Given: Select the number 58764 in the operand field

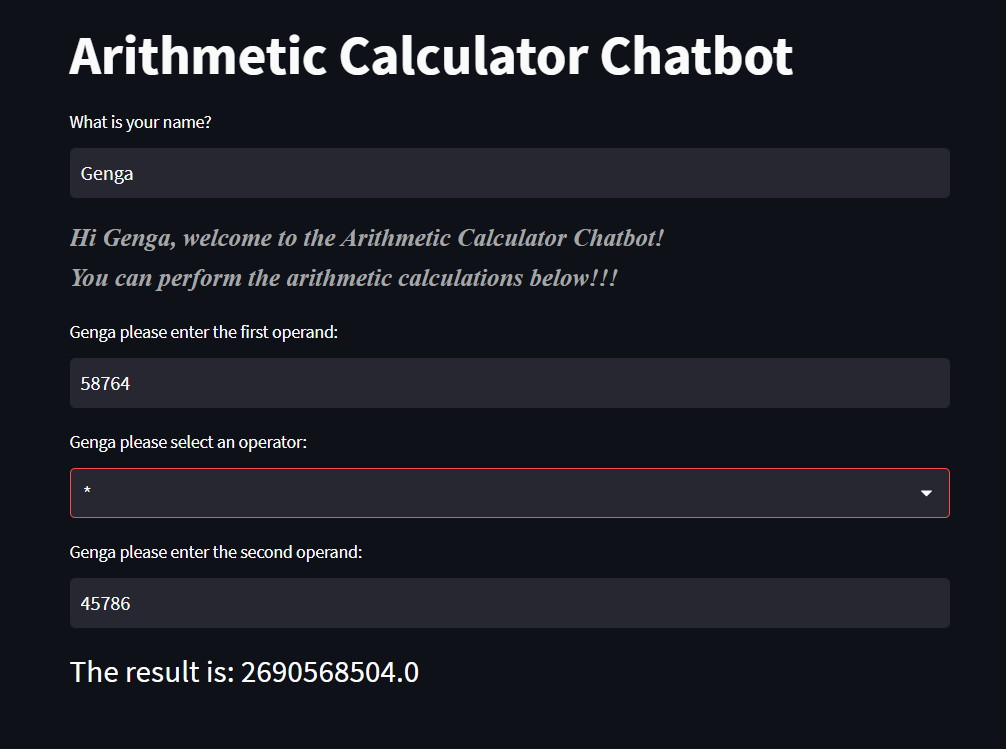Looking at the screenshot, I should click(105, 382).
